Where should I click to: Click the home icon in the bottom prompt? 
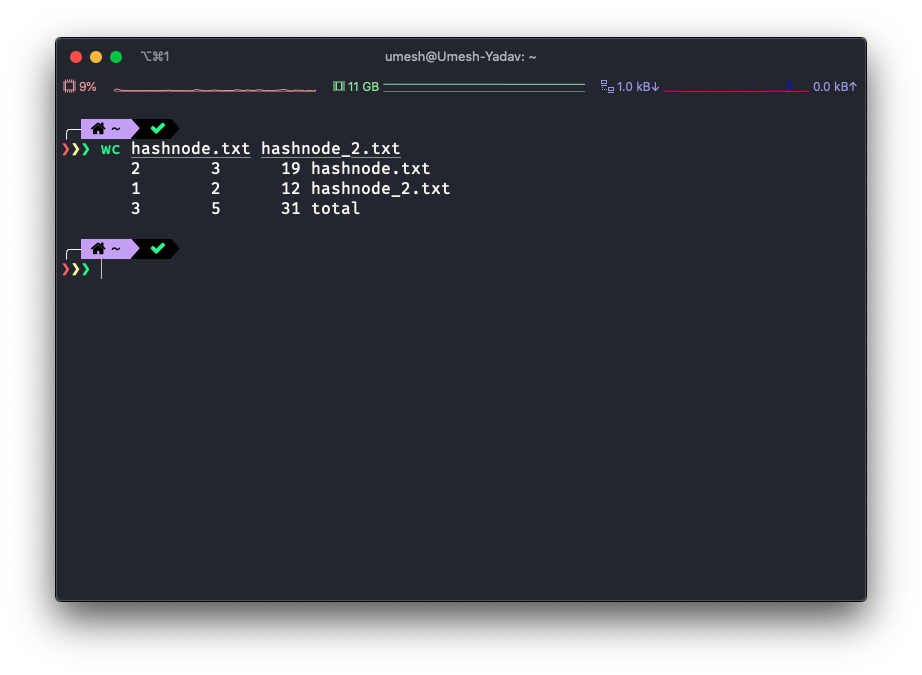pyautogui.click(x=98, y=248)
